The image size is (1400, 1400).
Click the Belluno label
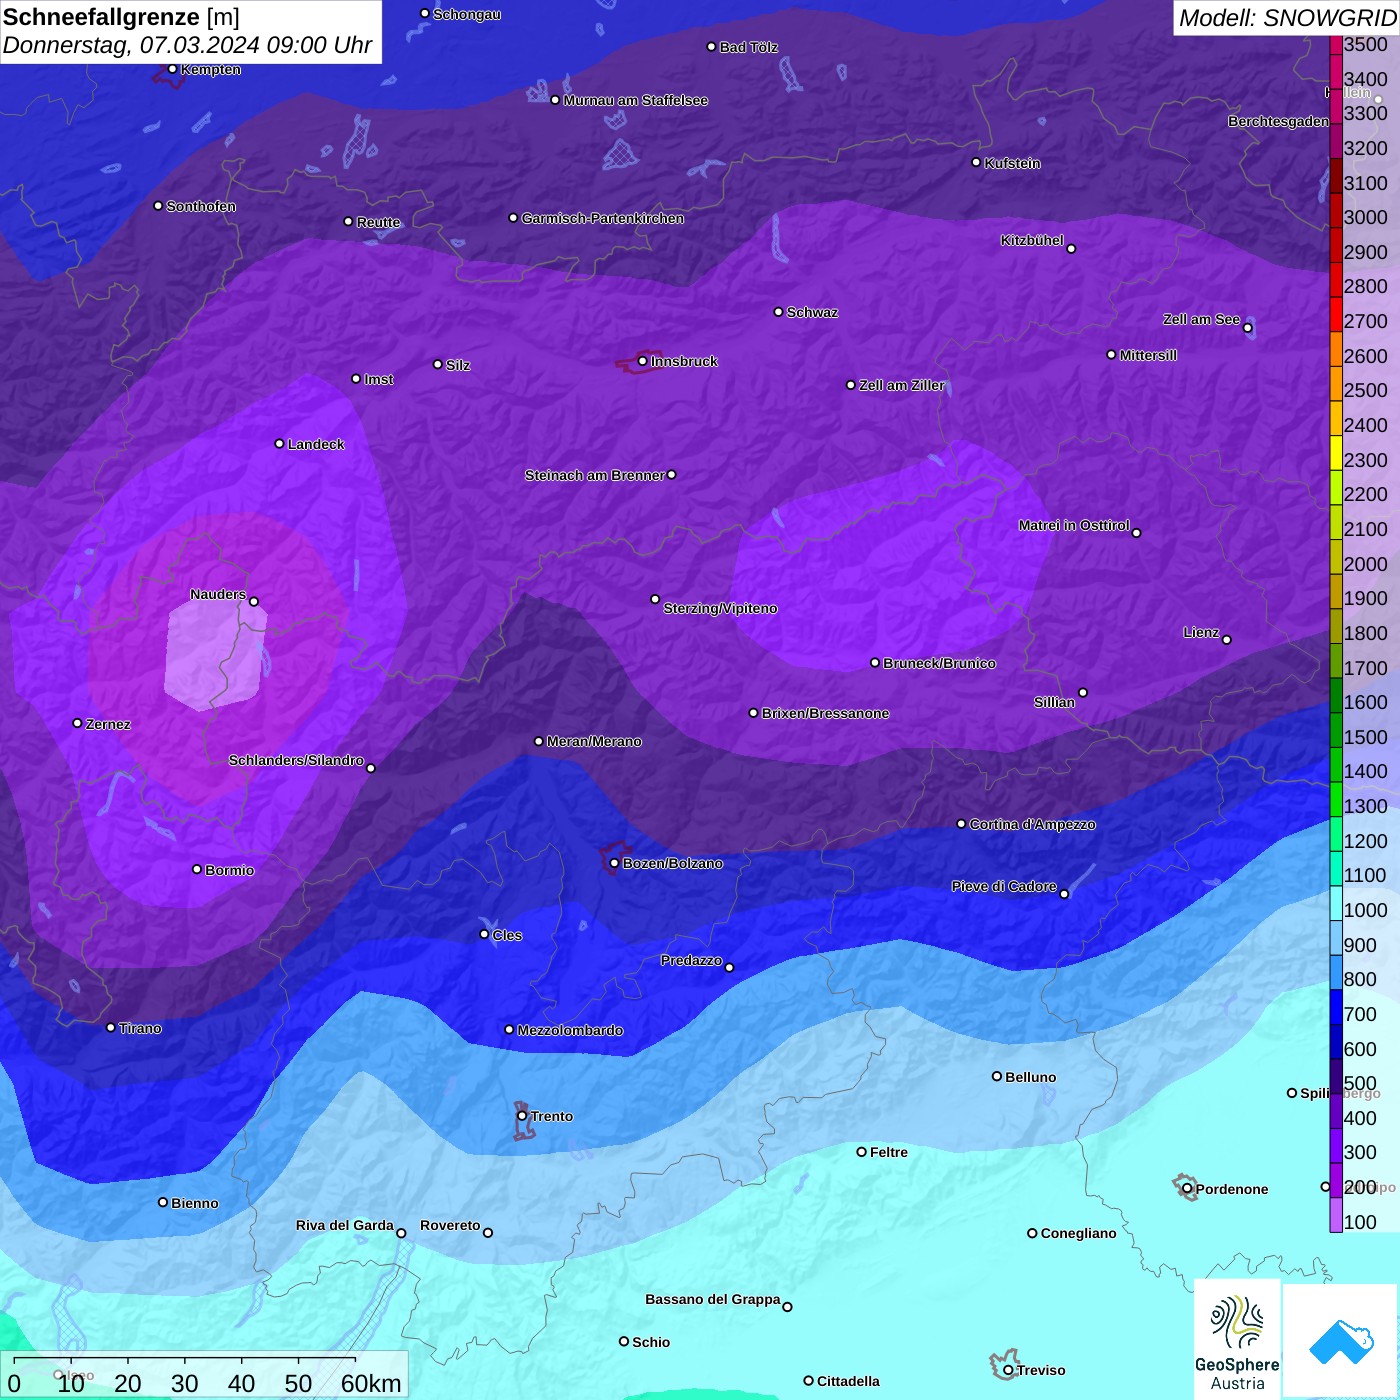(x=1031, y=1077)
